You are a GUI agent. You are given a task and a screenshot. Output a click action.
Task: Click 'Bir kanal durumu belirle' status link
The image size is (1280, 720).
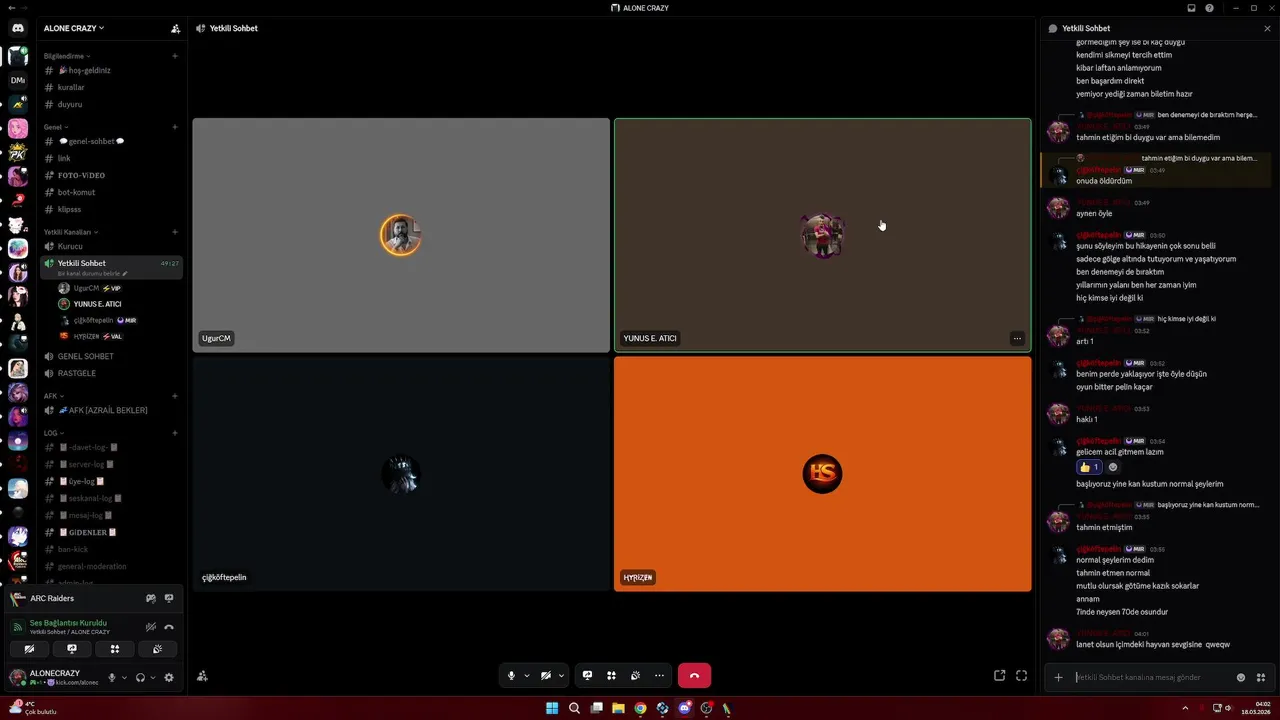93,273
